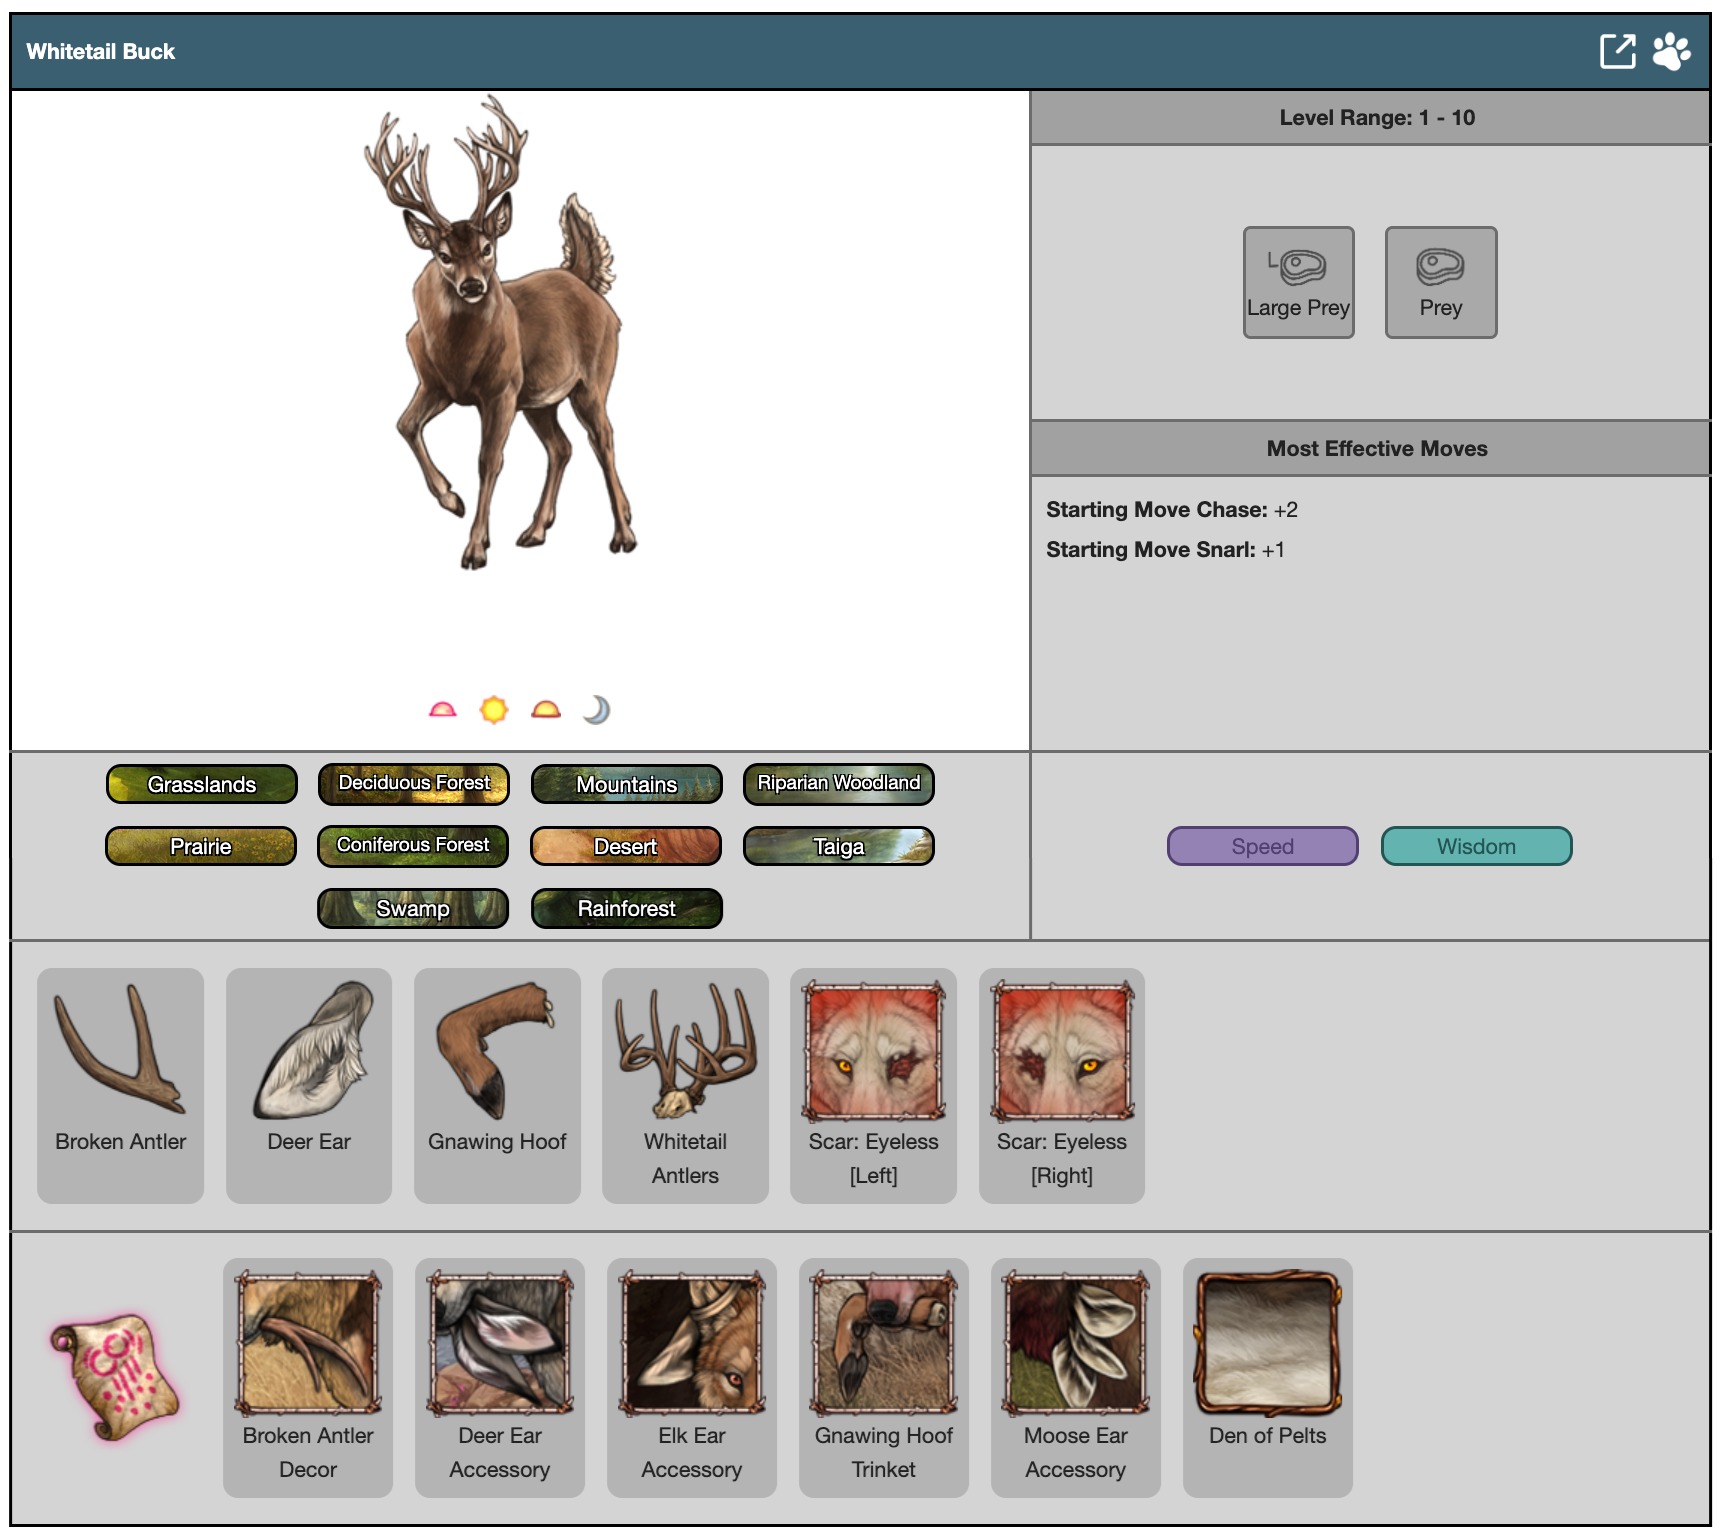Select the Large Prey meat icon

pos(1298,282)
